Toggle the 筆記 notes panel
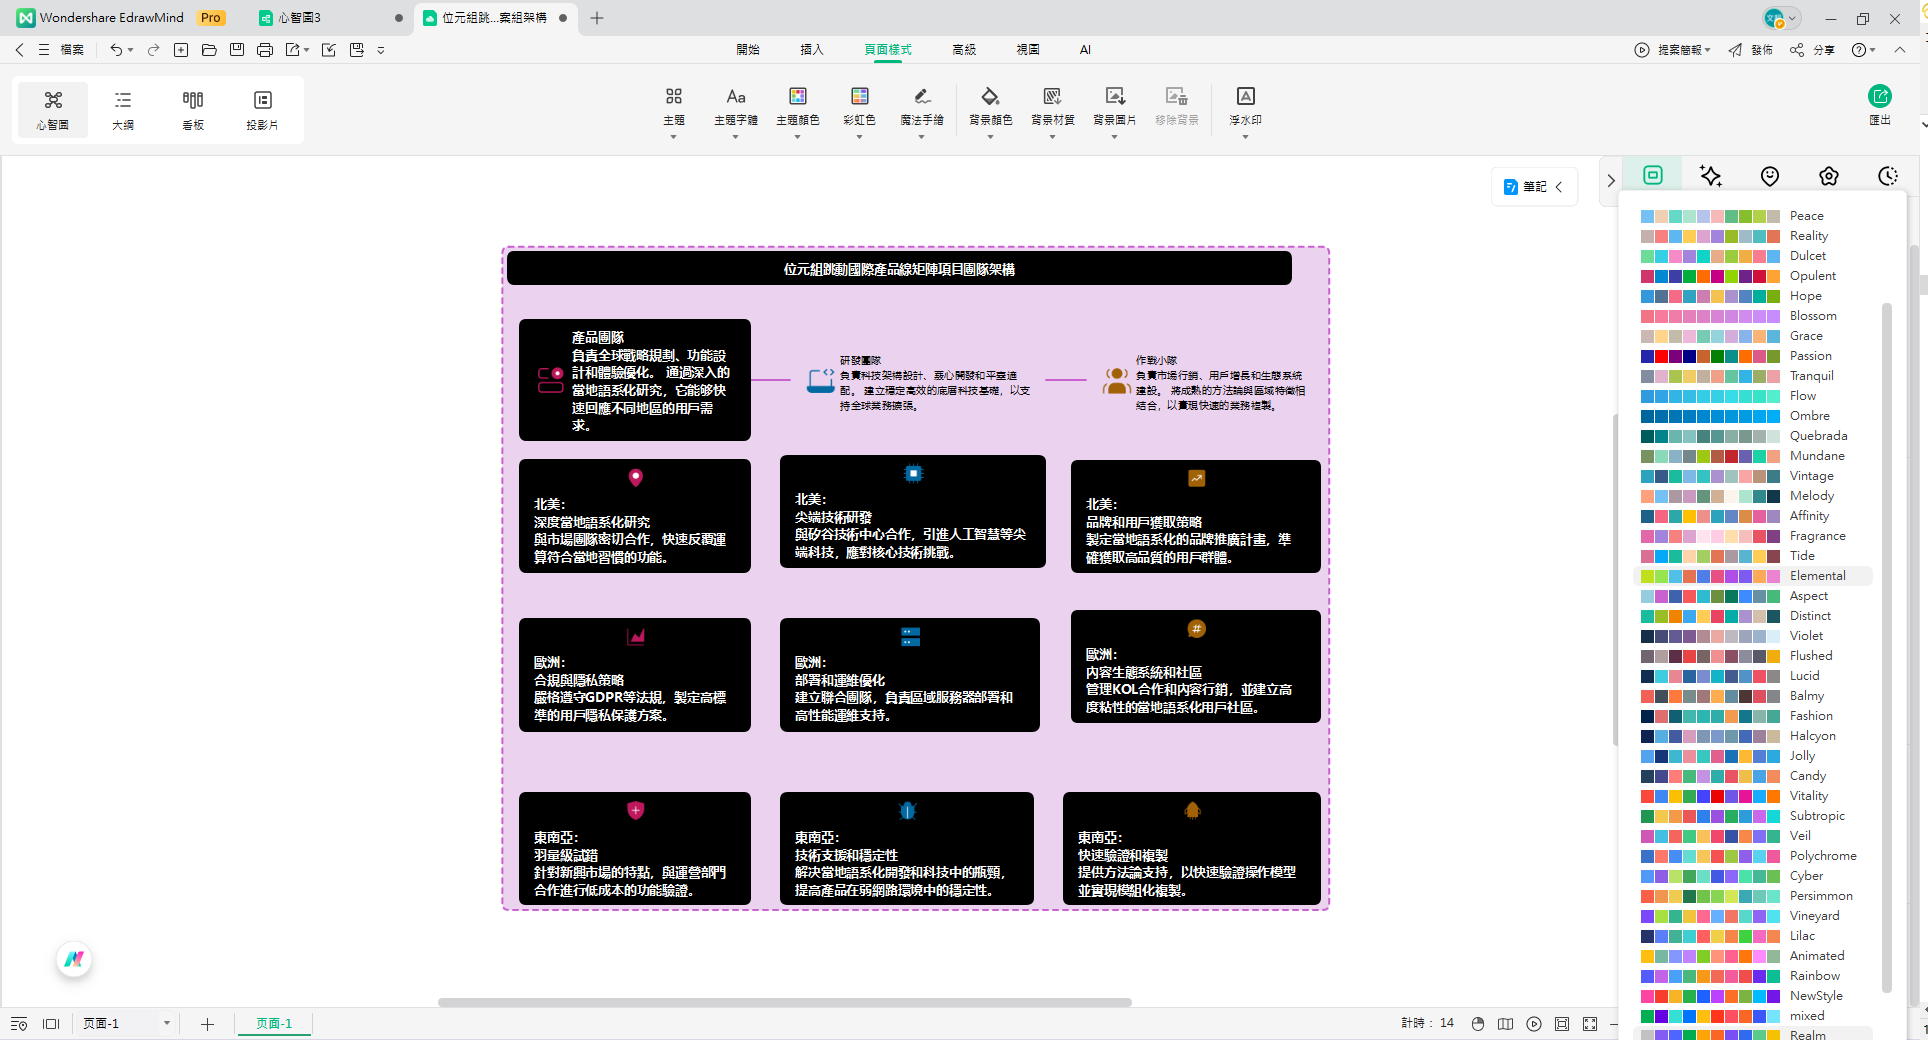 1532,187
